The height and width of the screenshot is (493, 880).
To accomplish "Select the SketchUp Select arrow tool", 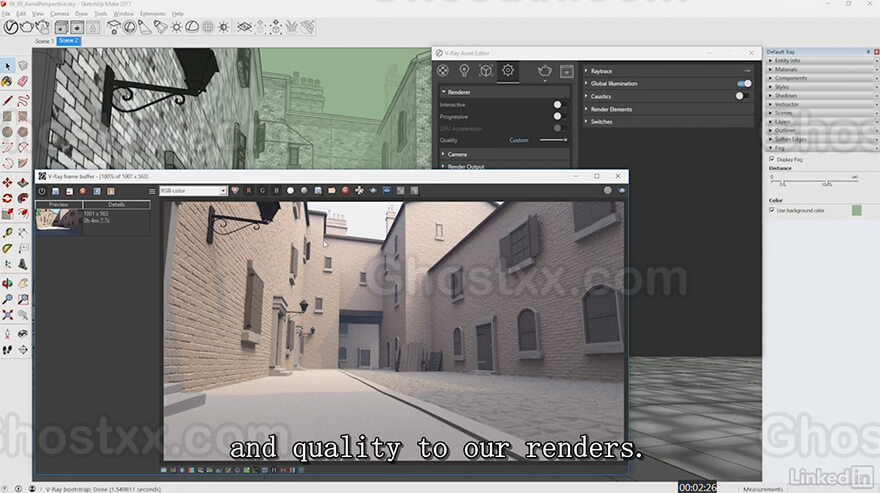I will point(7,66).
